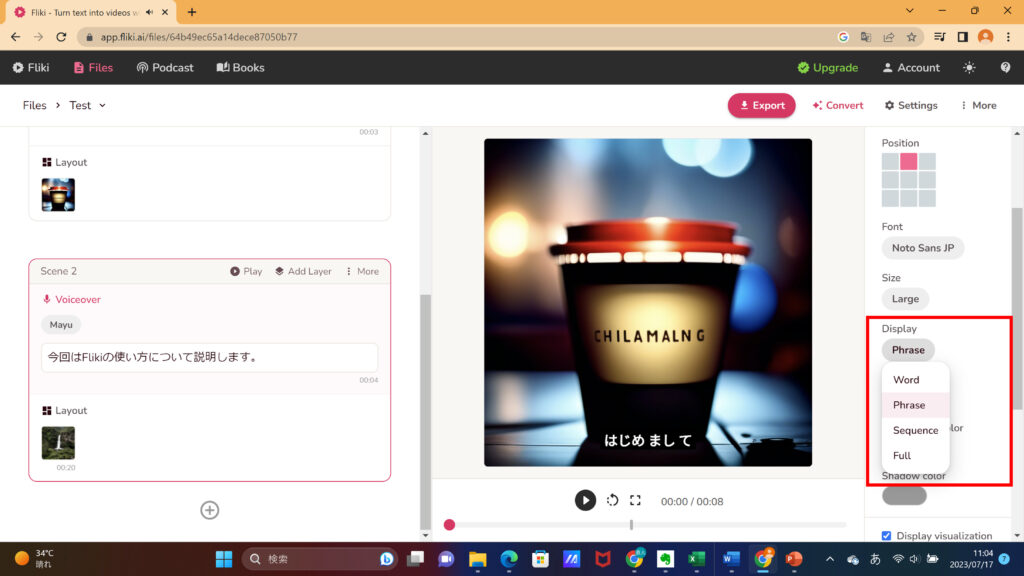Pick the Shadow color swatch
Viewport: 1024px width, 576px height.
[904, 496]
